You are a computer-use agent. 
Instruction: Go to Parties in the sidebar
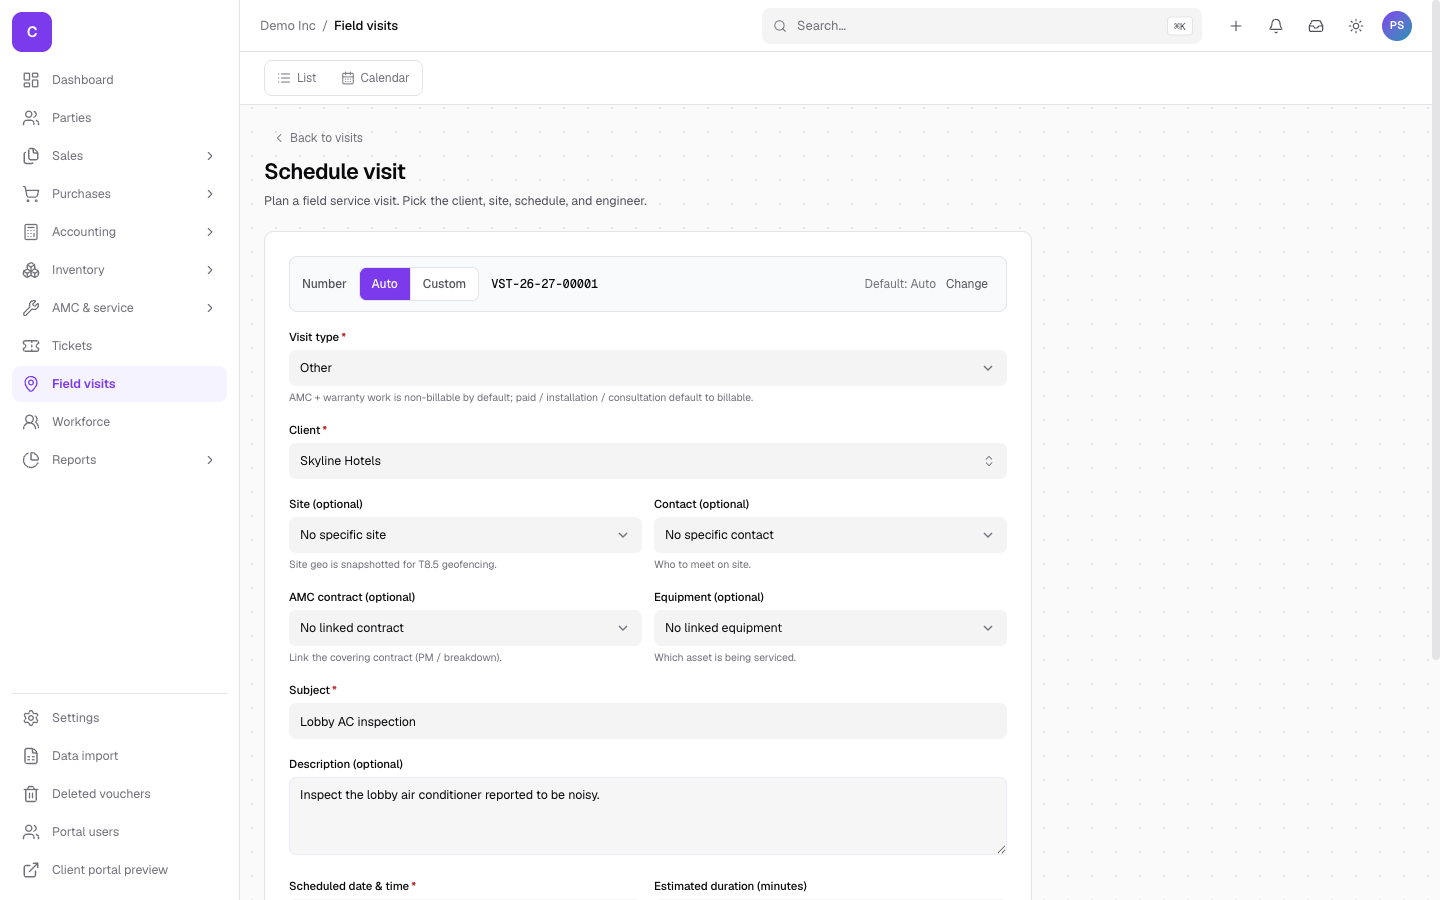[x=119, y=118]
